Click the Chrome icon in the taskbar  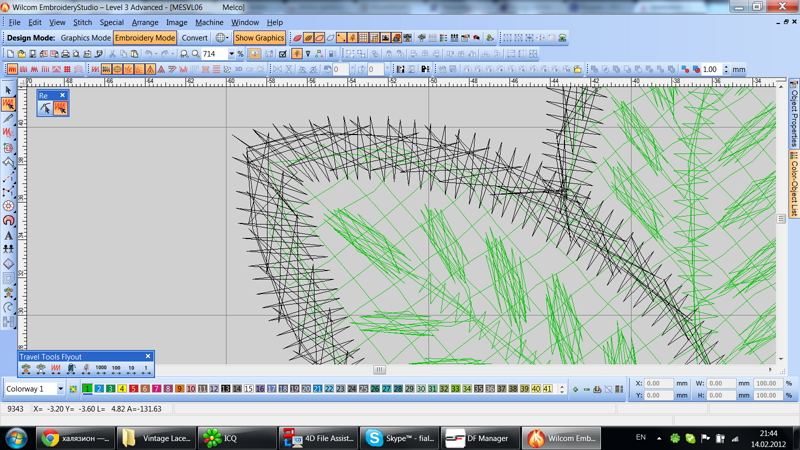click(x=49, y=438)
